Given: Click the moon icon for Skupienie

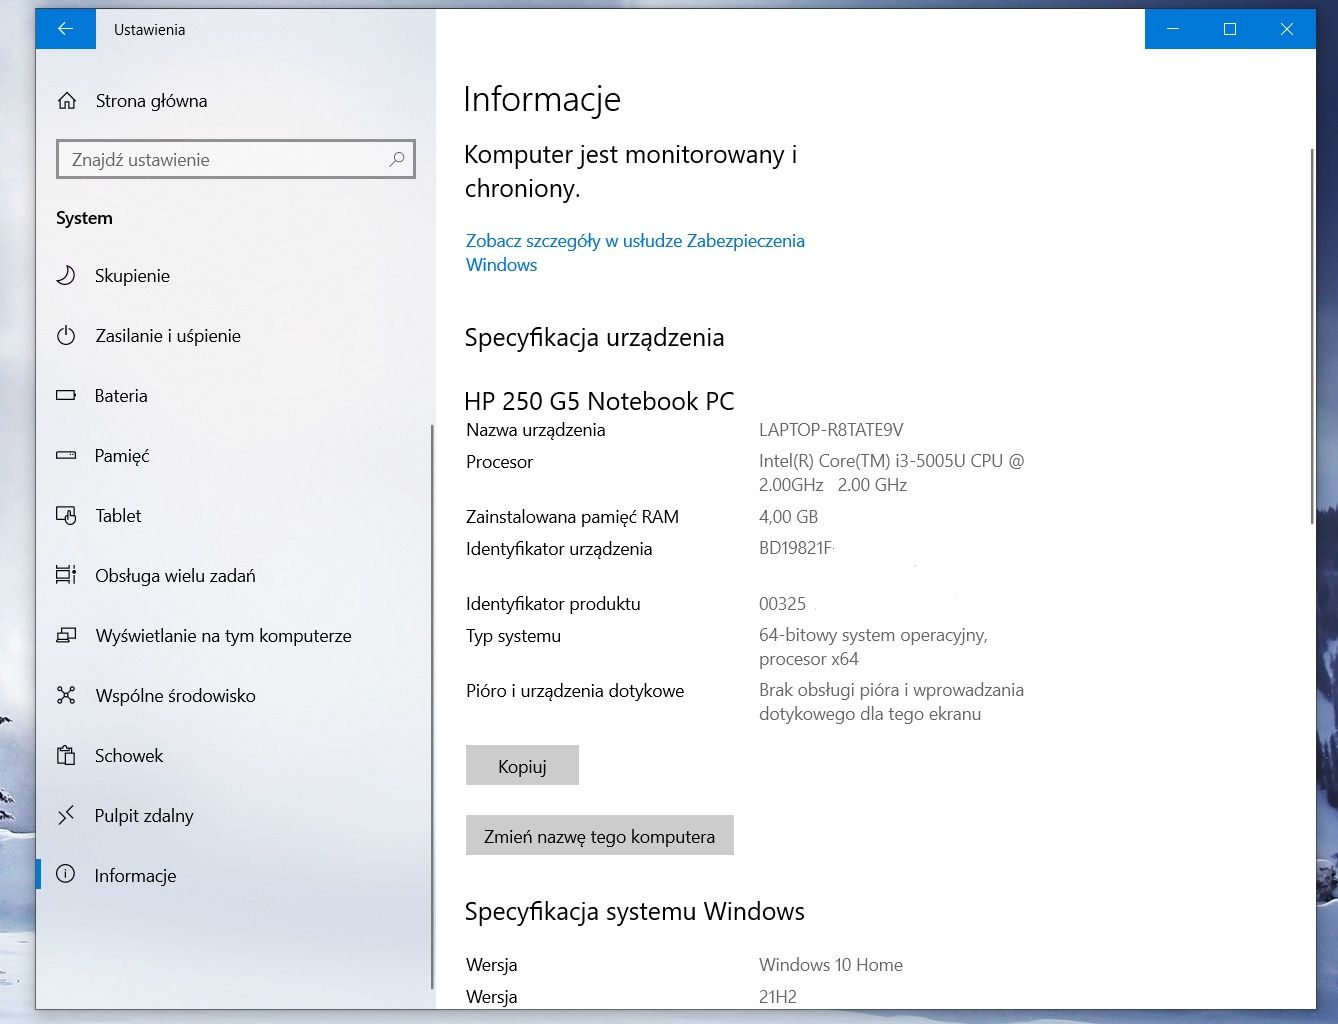Looking at the screenshot, I should tap(66, 275).
